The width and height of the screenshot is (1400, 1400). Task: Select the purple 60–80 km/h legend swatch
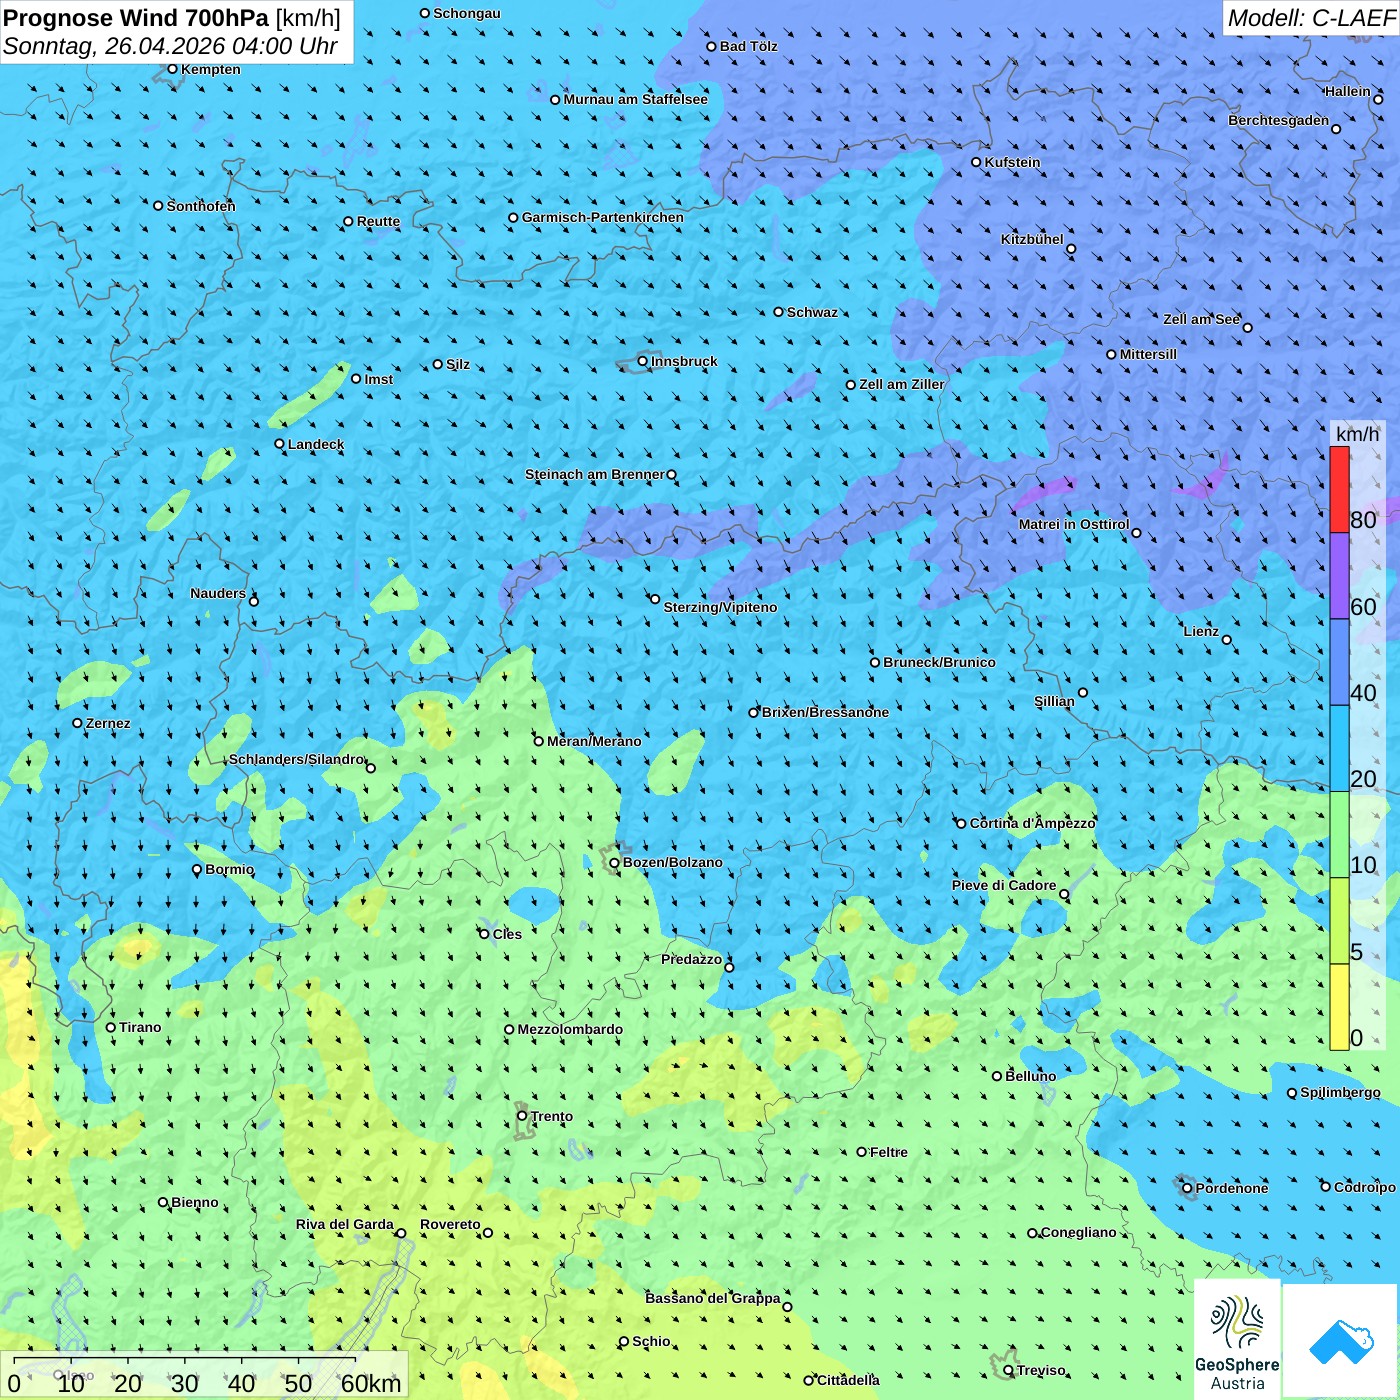tap(1339, 576)
